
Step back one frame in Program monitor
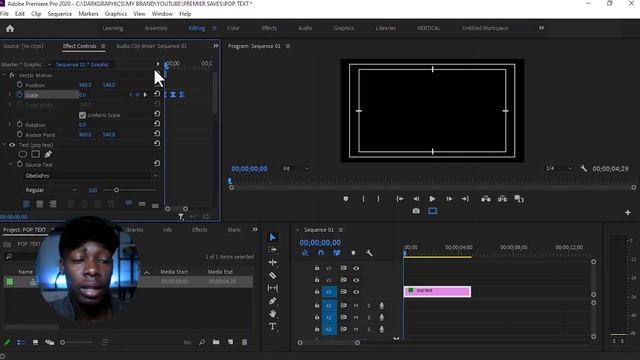coord(416,199)
